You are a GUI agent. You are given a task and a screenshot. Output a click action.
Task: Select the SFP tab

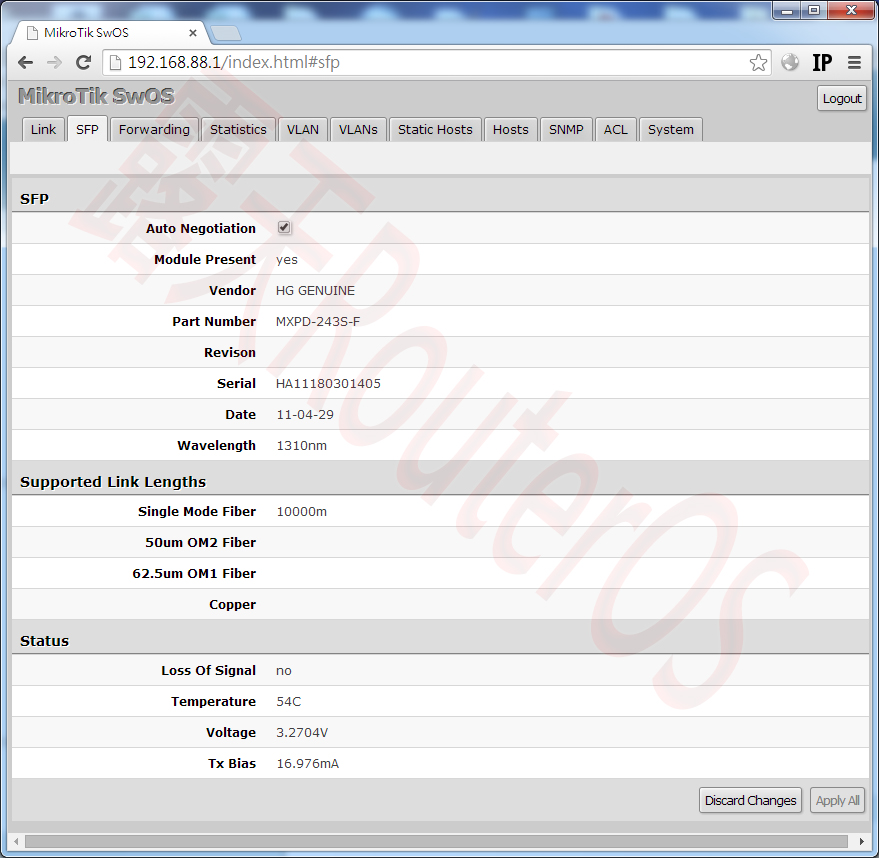coord(87,129)
